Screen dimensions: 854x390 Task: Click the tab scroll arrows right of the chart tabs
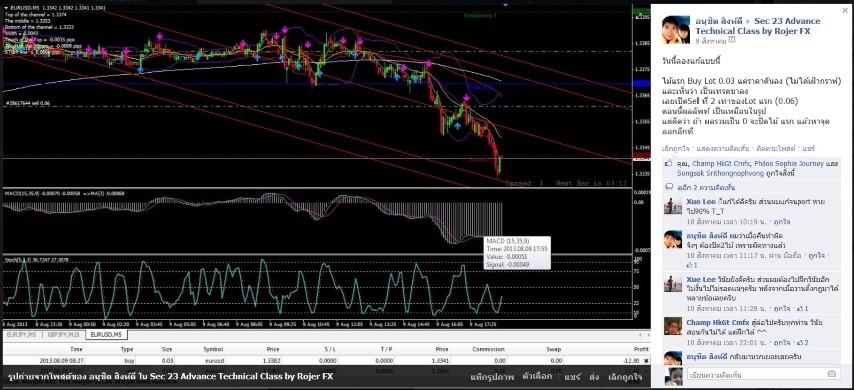[644, 335]
